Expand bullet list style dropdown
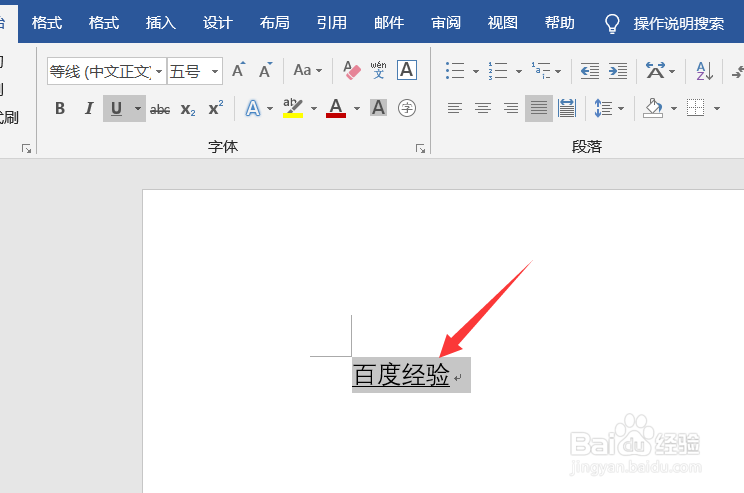Screen dimensions: 744x493 point(476,71)
